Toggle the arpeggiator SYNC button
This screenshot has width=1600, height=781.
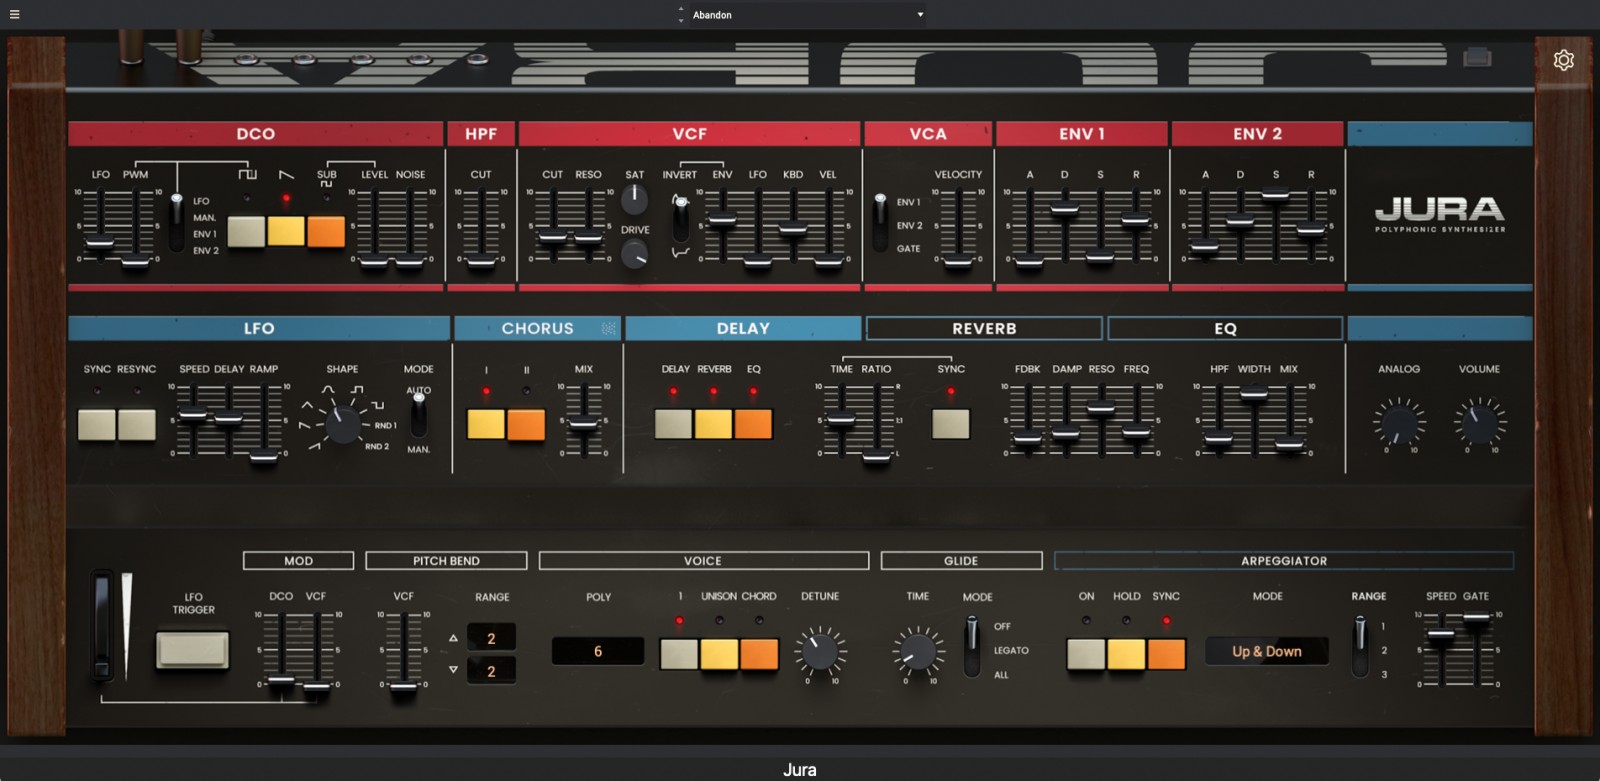point(1166,654)
